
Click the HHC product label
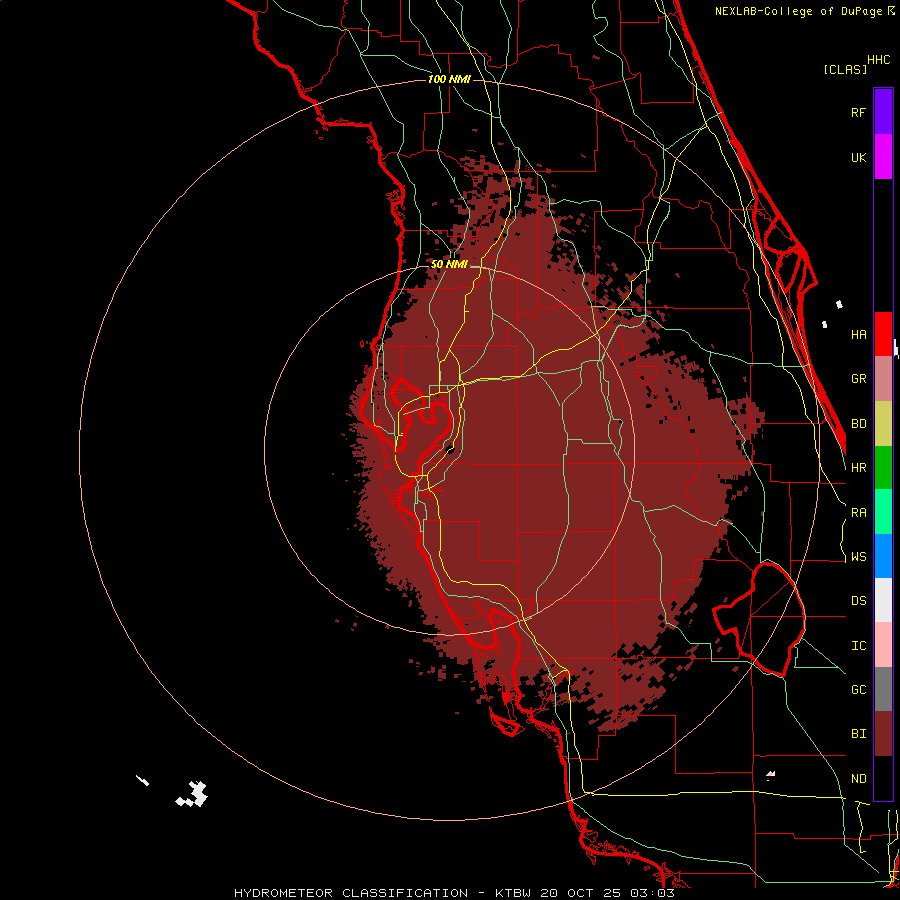point(878,60)
